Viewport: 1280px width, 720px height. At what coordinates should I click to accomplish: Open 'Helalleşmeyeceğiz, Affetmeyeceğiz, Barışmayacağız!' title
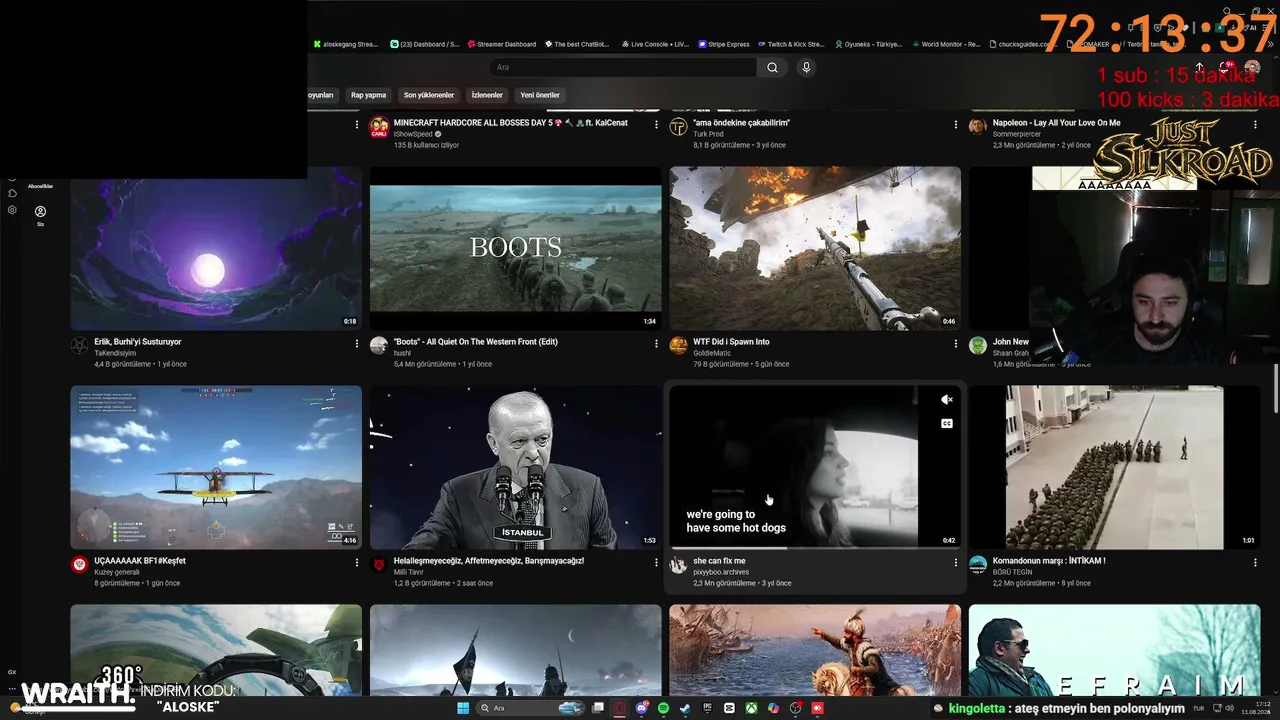pos(489,561)
